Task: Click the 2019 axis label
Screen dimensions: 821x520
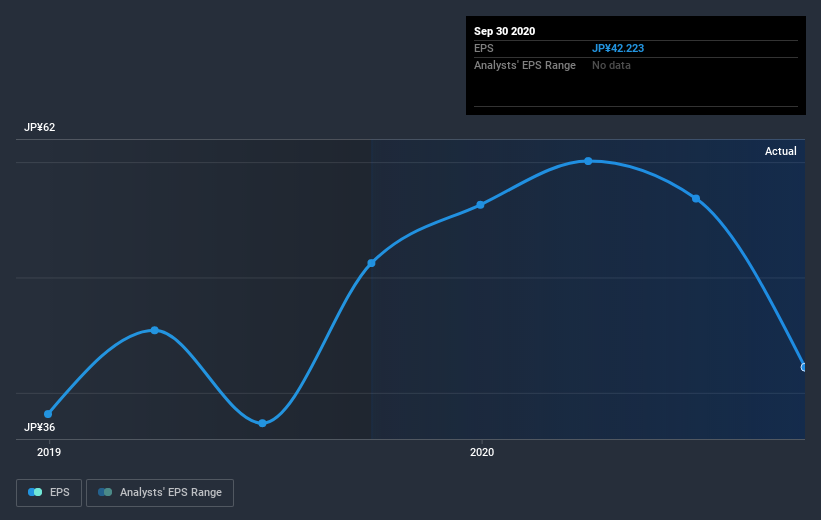Action: click(49, 452)
